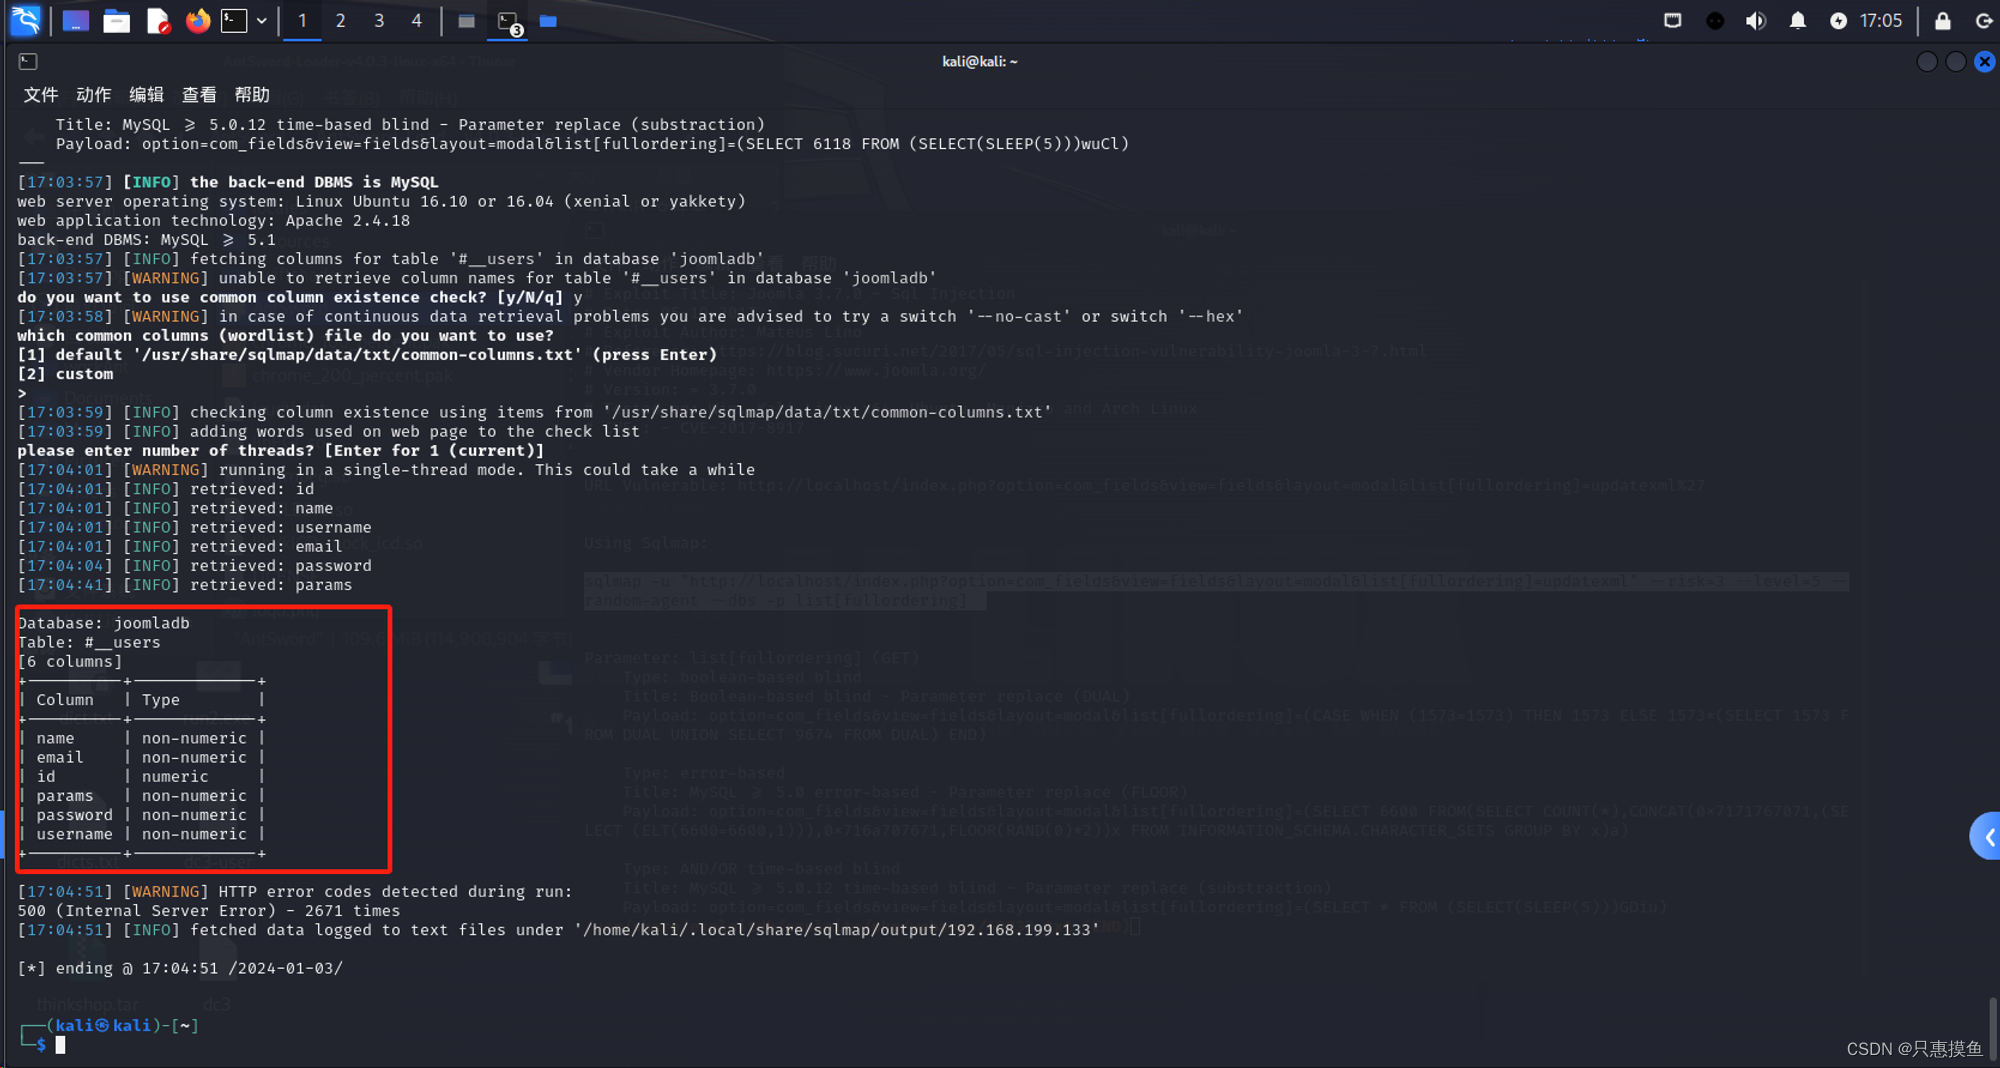Viewport: 2000px width, 1068px height.
Task: Open the volume control tray icon
Action: coord(1756,20)
